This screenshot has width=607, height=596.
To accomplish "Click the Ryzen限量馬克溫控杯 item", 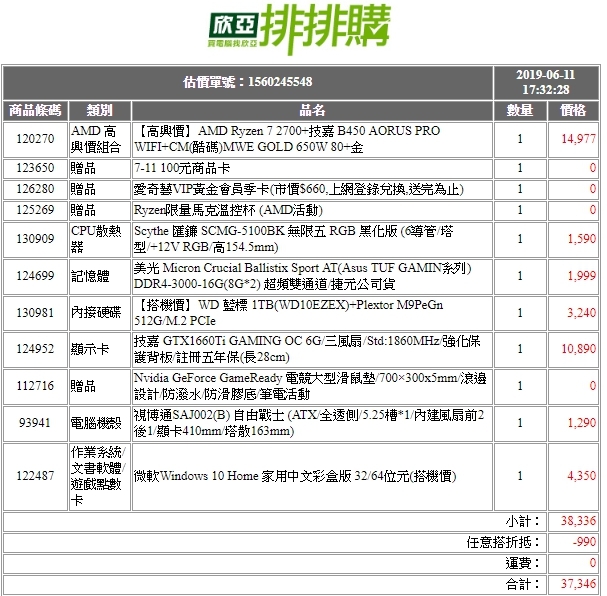I will [x=228, y=210].
